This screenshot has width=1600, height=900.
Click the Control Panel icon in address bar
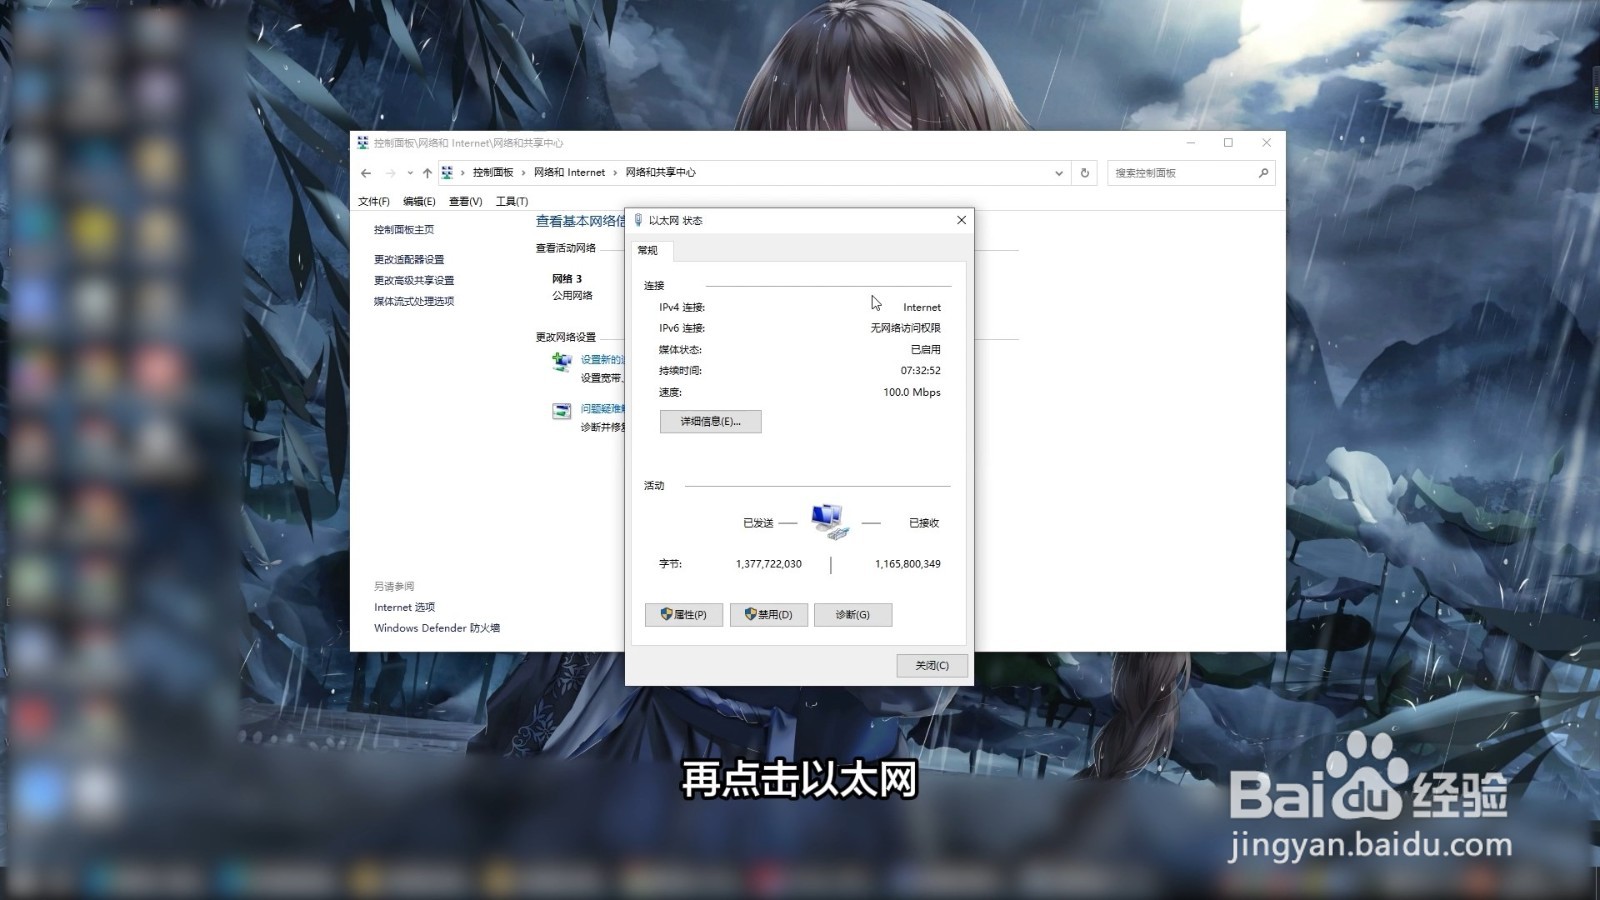coord(447,172)
